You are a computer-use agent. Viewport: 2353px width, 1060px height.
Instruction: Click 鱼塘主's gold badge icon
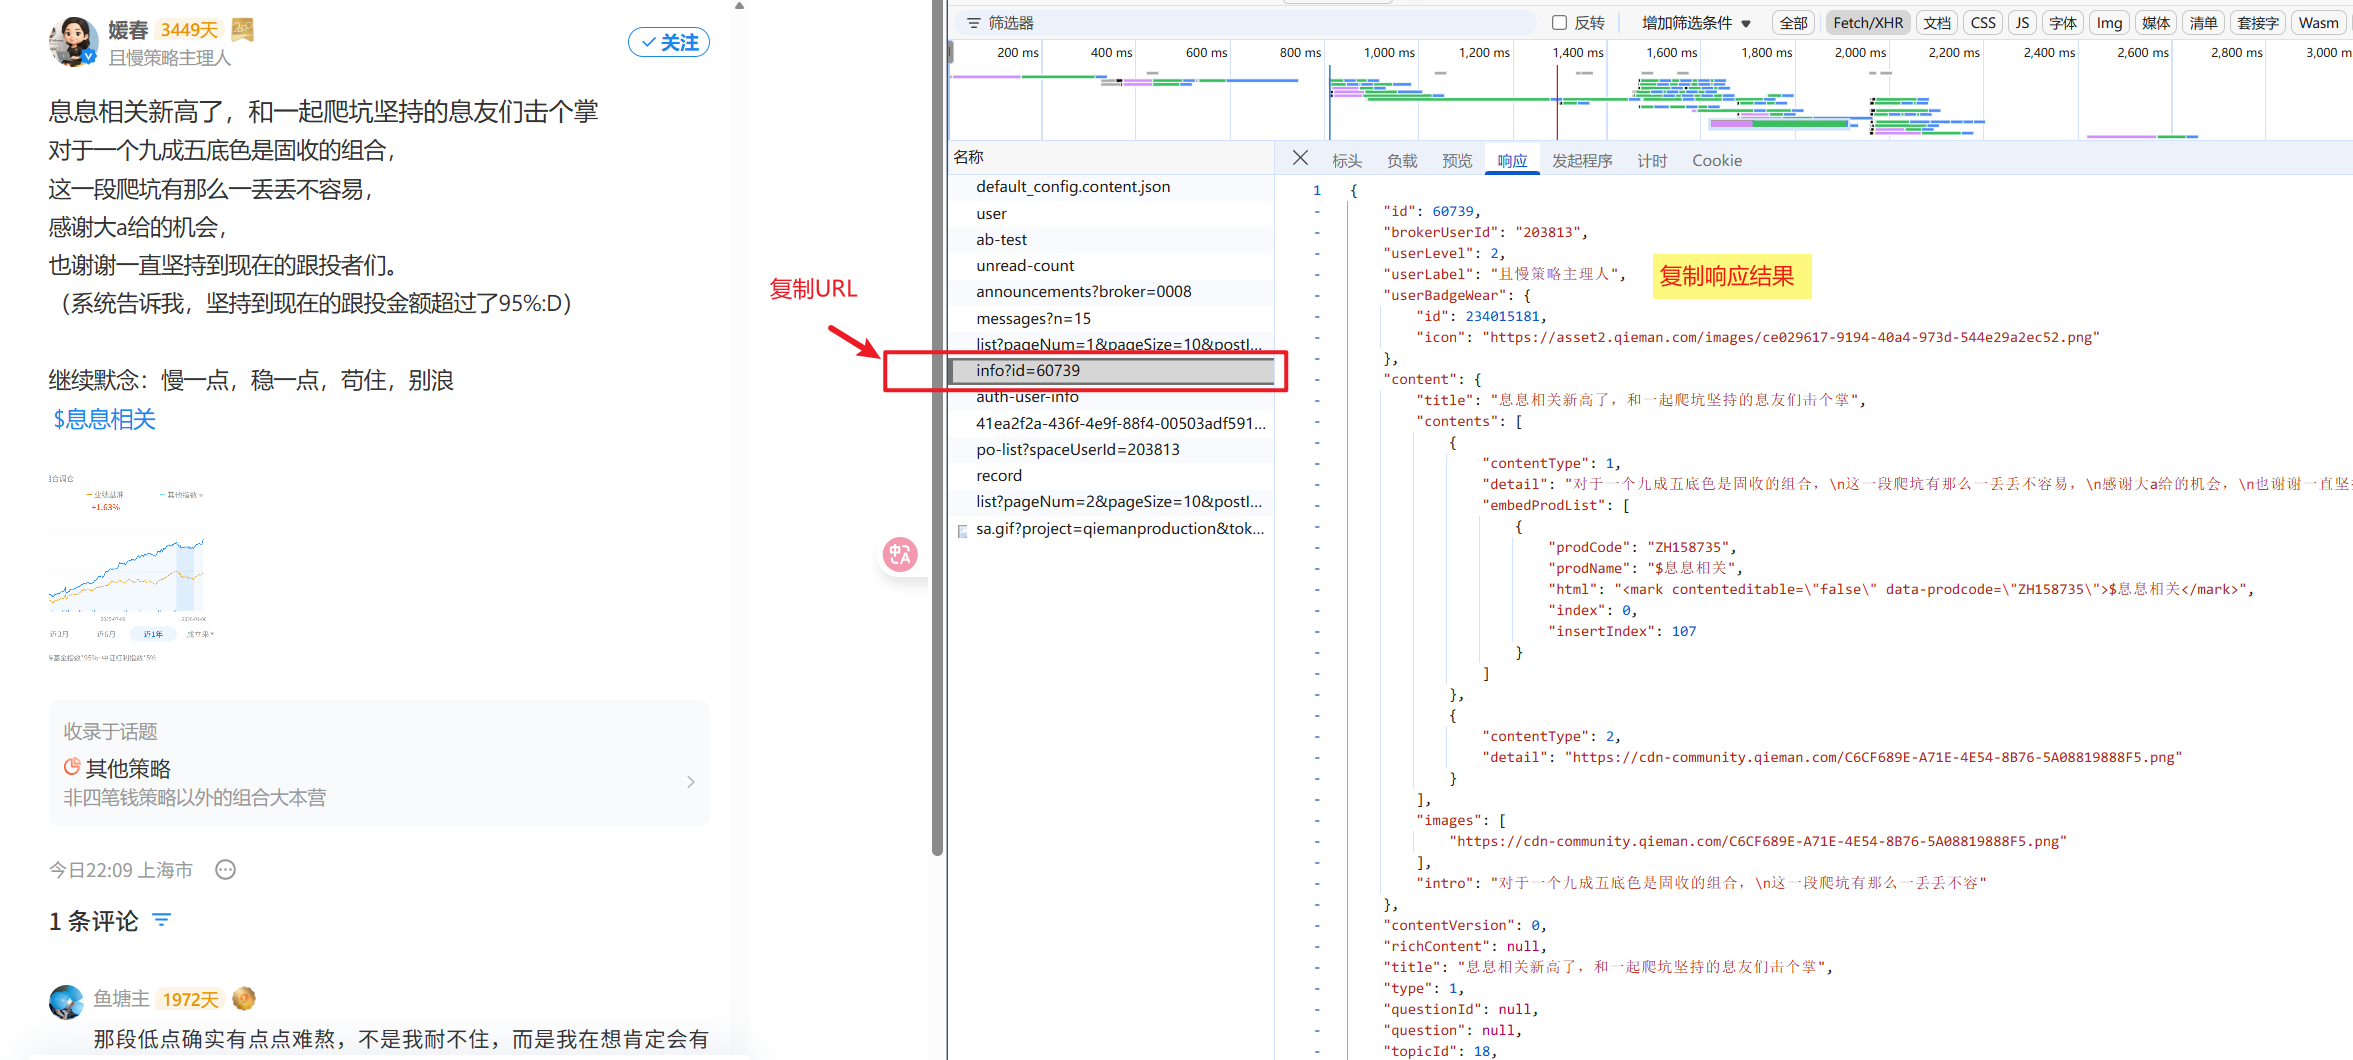pyautogui.click(x=244, y=999)
